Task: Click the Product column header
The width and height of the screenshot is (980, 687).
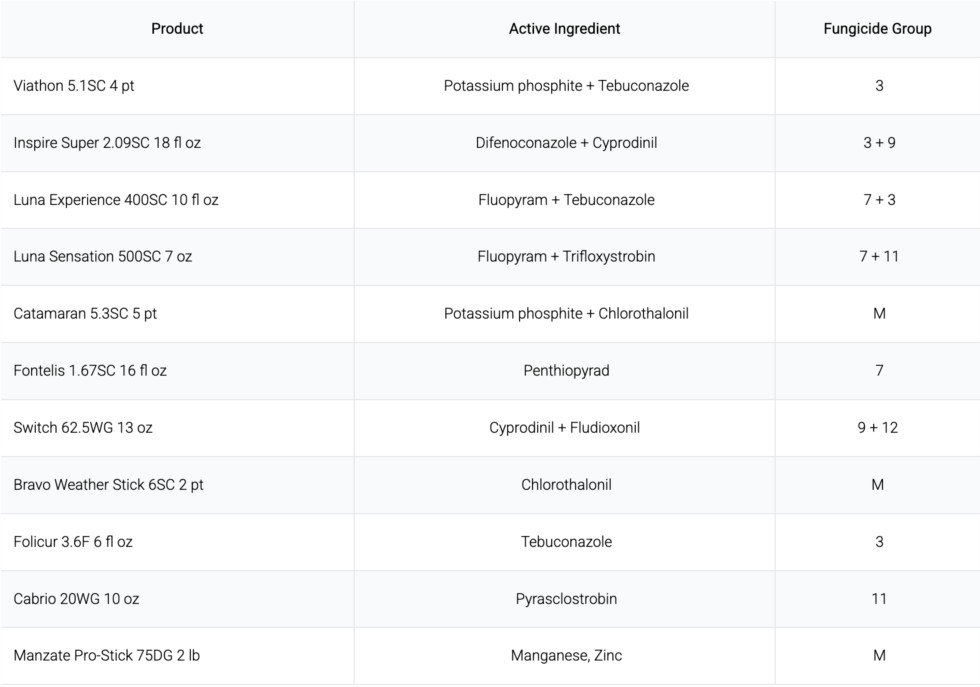Action: [177, 29]
